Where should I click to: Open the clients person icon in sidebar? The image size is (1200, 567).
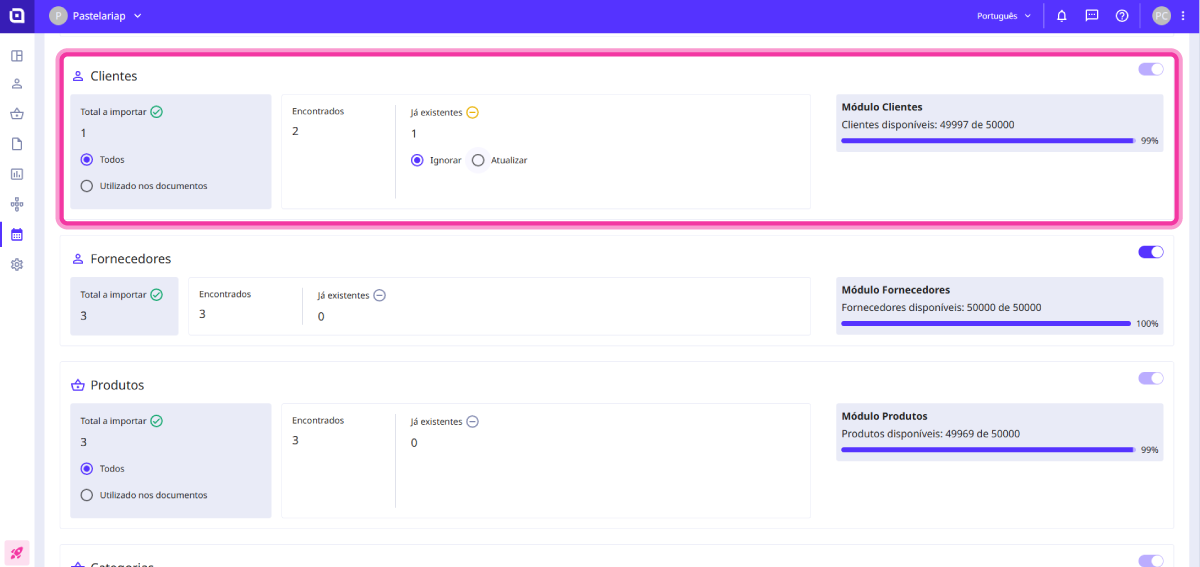(17, 84)
